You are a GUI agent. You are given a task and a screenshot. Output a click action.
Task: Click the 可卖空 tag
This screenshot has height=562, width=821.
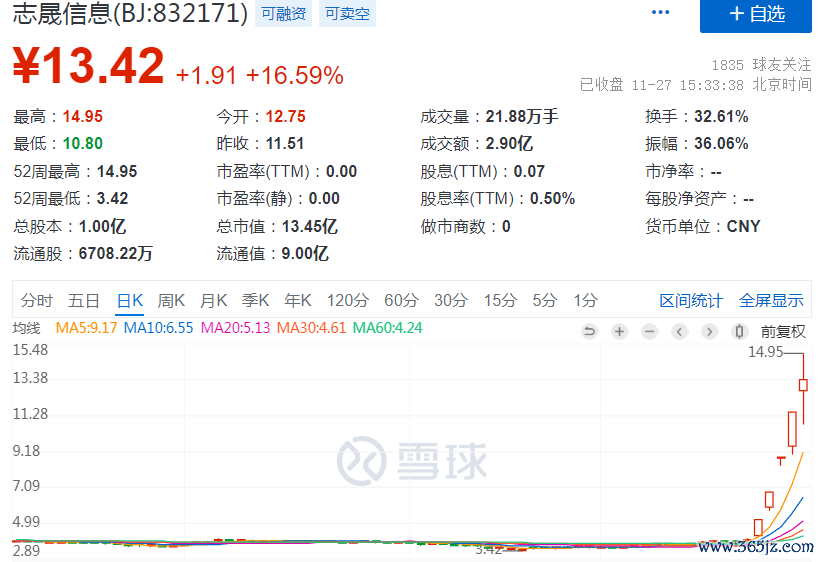point(347,14)
